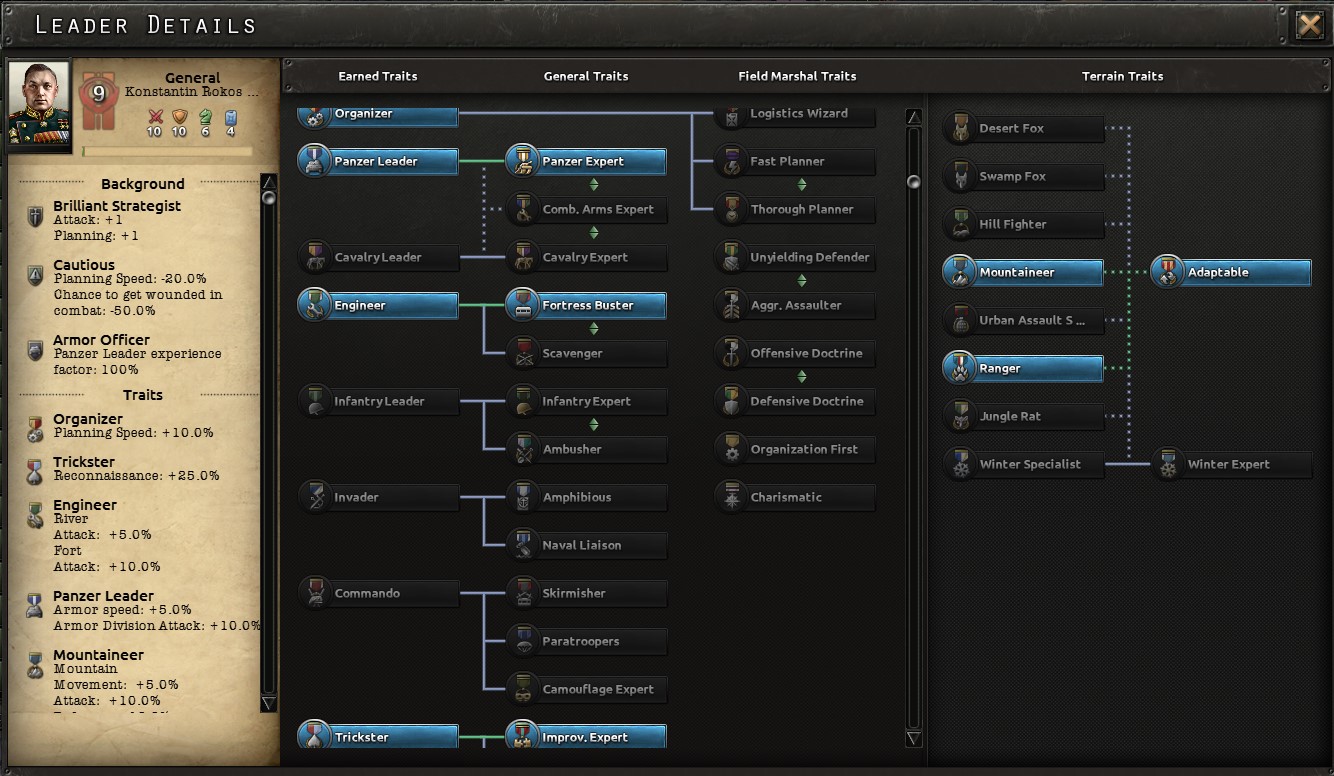
Task: Click the Field Marshal Traits header
Action: [797, 76]
